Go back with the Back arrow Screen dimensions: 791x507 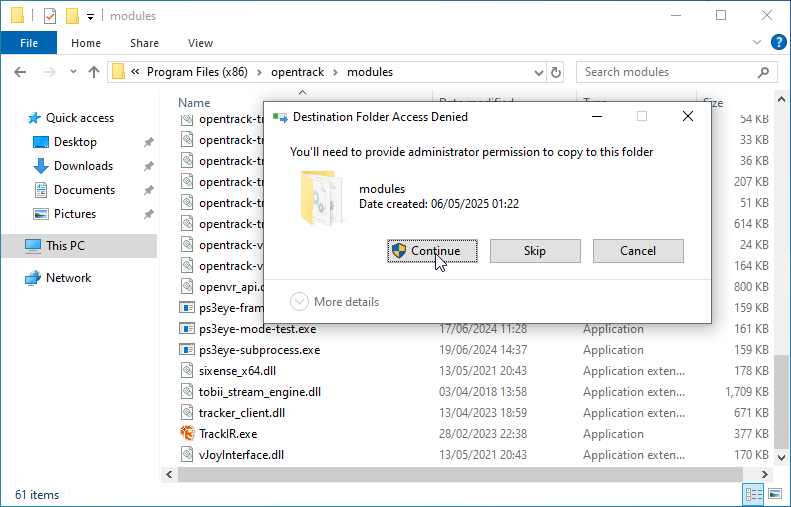pos(20,72)
